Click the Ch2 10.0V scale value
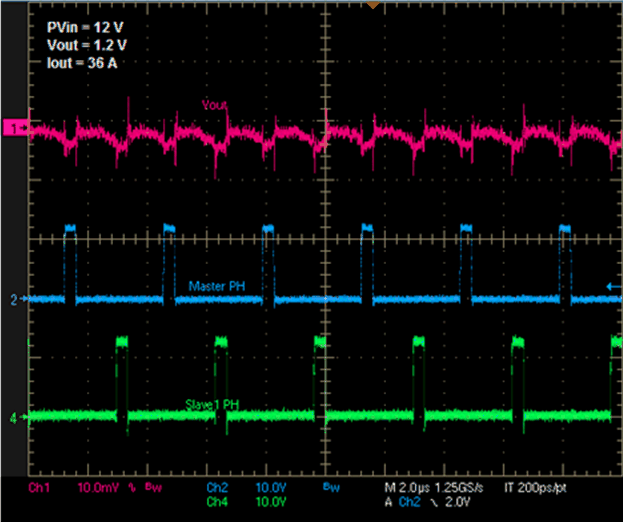The width and height of the screenshot is (623, 522). 271,487
